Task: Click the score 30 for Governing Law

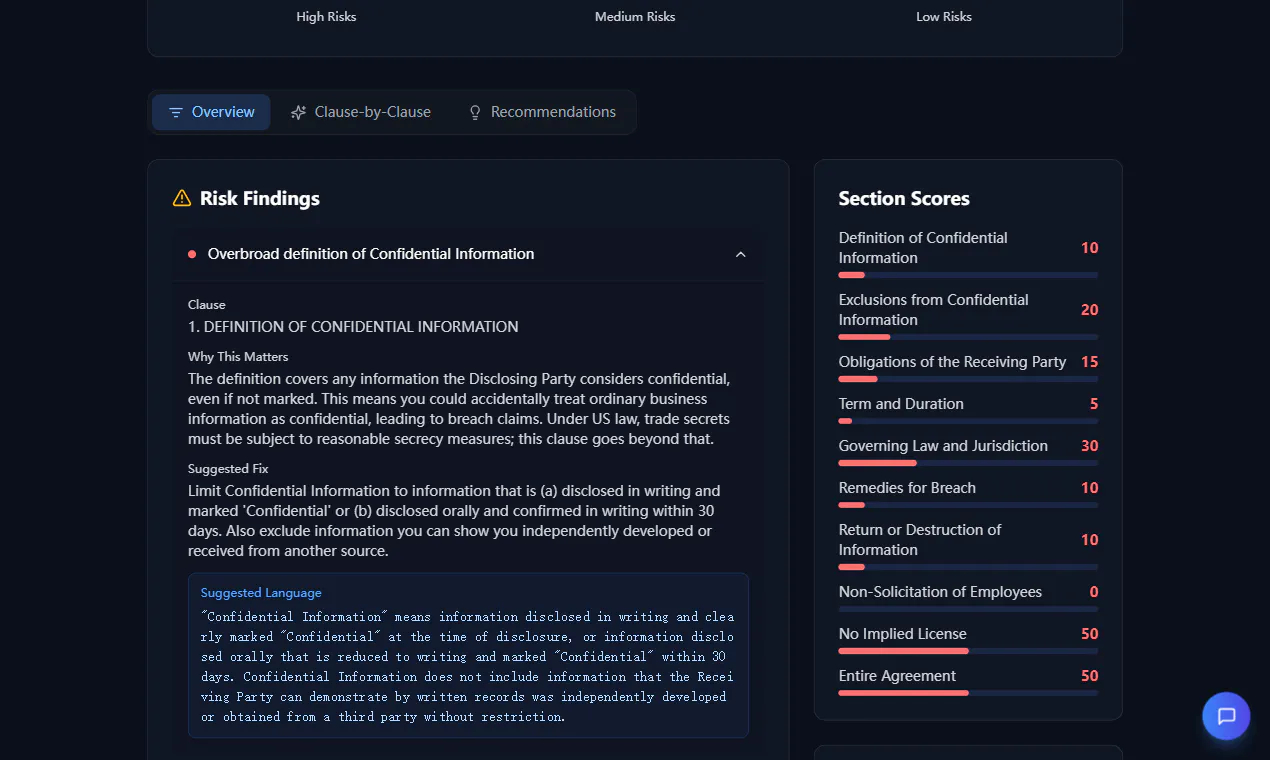Action: 1089,446
